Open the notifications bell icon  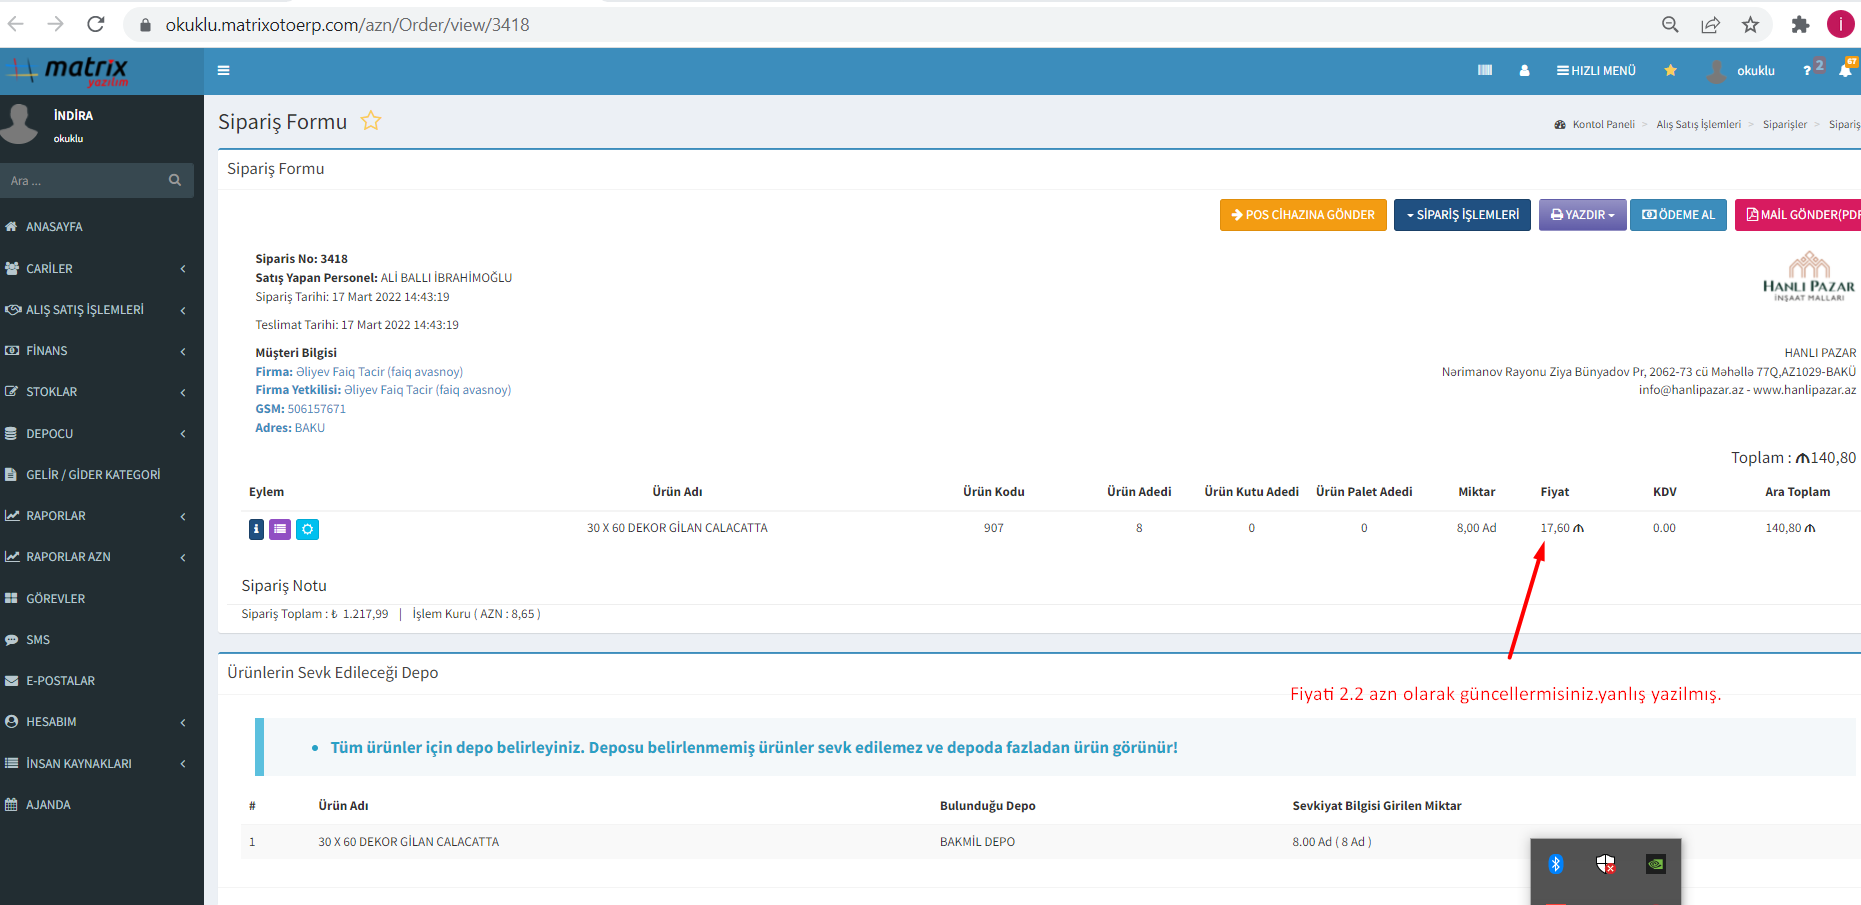[x=1845, y=70]
